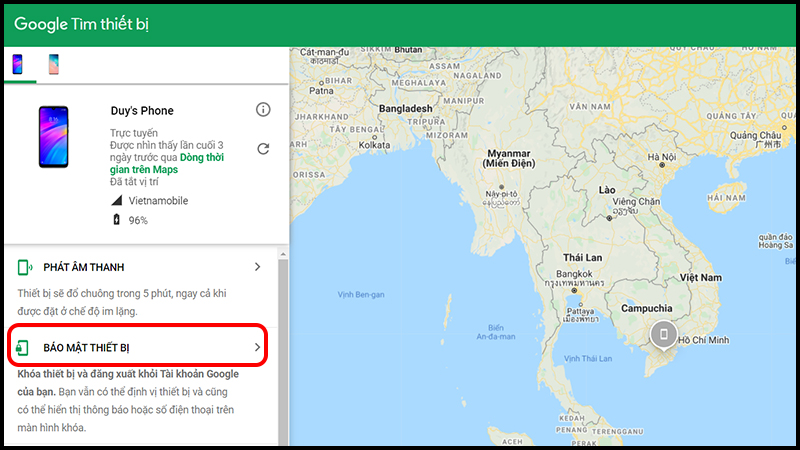Viewport: 800px width, 450px height.
Task: Click Bangladesh label on map
Action: pyautogui.click(x=405, y=109)
